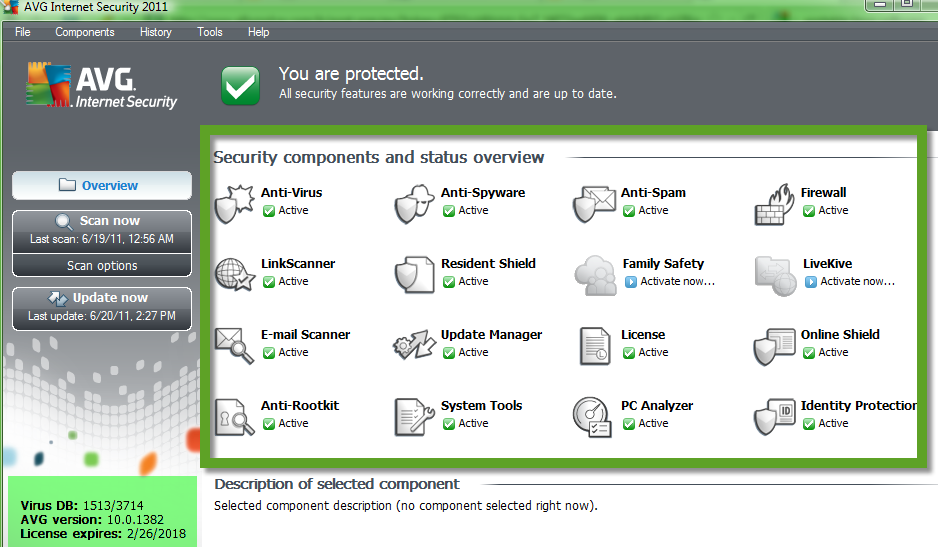The image size is (938, 547).
Task: Click the System Tools title
Action: click(482, 405)
